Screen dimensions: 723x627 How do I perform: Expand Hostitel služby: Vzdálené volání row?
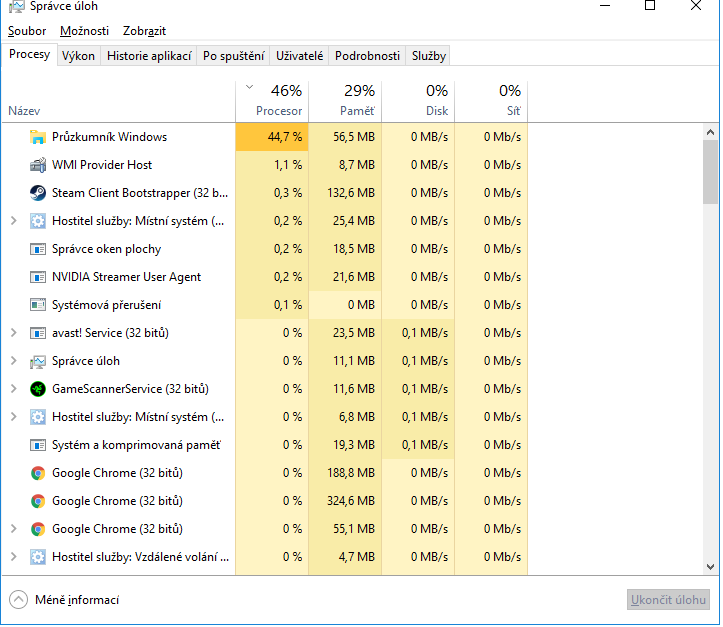tap(13, 557)
